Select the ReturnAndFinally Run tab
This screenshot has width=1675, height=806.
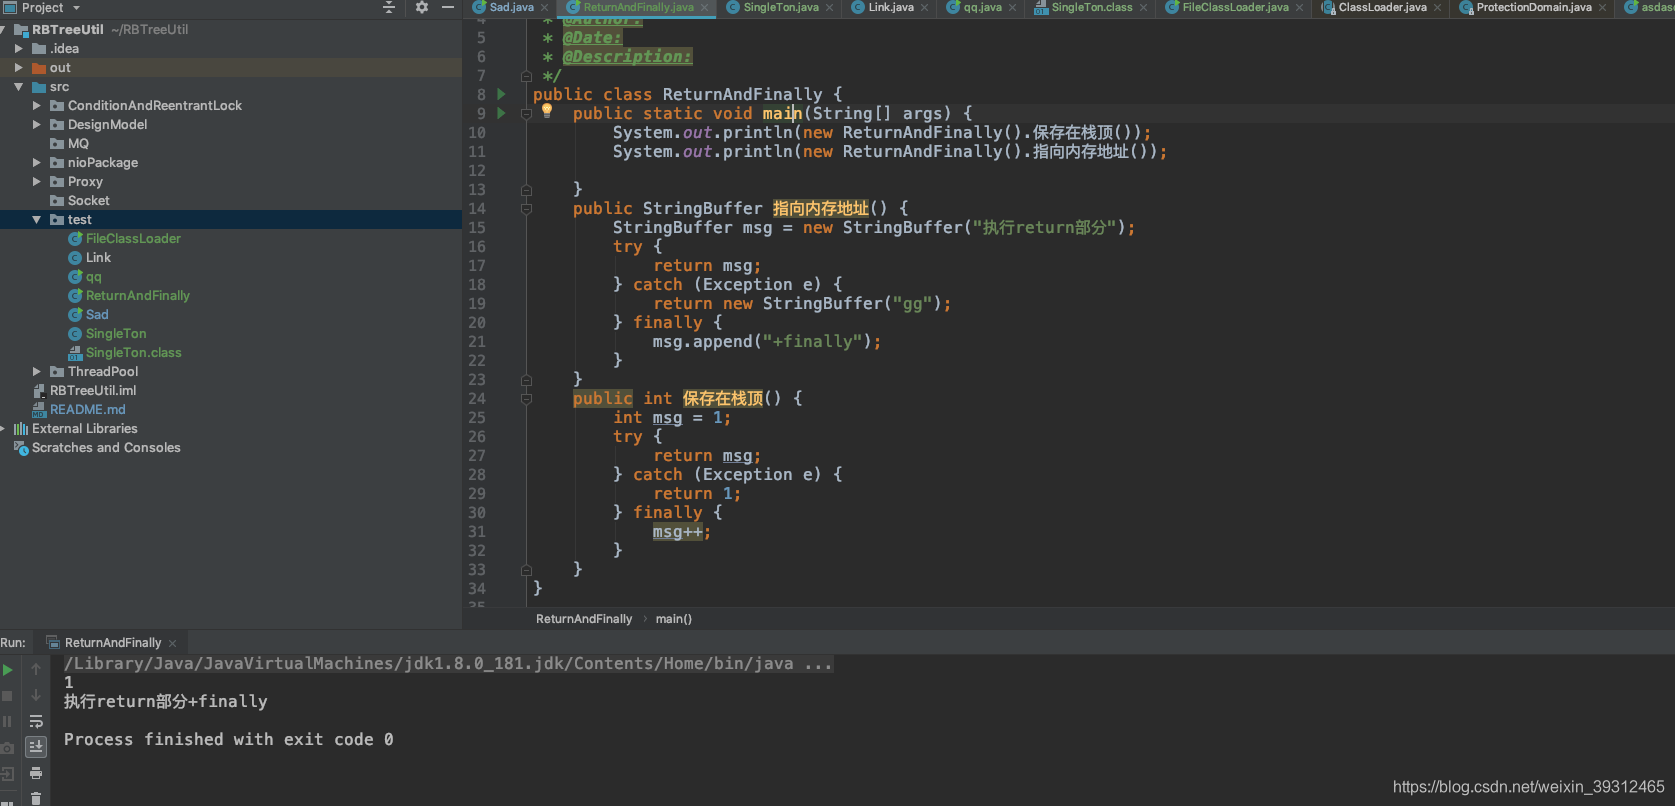[112, 643]
